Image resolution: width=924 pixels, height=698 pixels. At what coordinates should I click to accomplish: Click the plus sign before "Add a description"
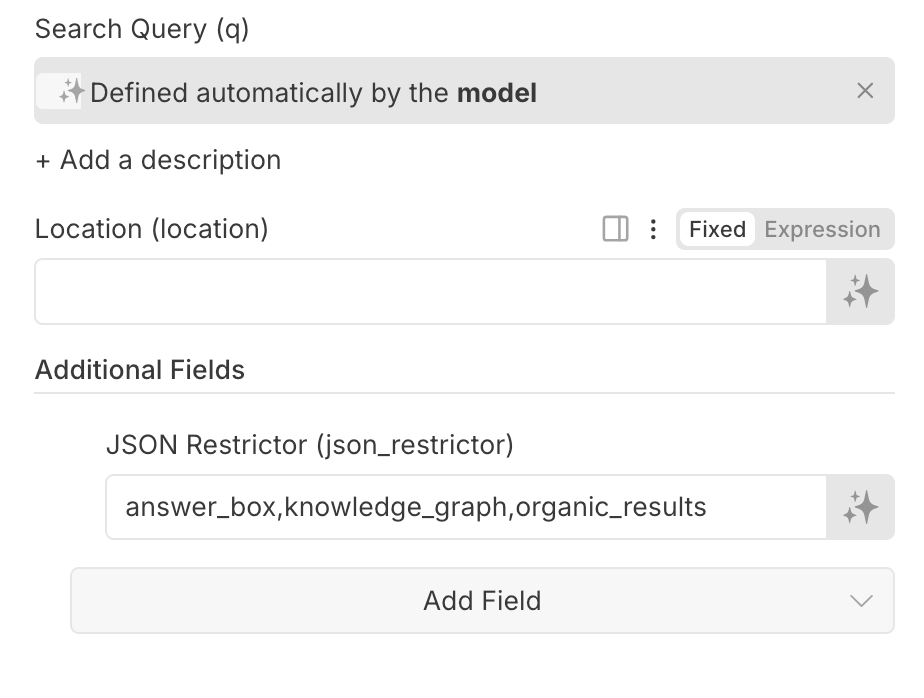point(43,161)
